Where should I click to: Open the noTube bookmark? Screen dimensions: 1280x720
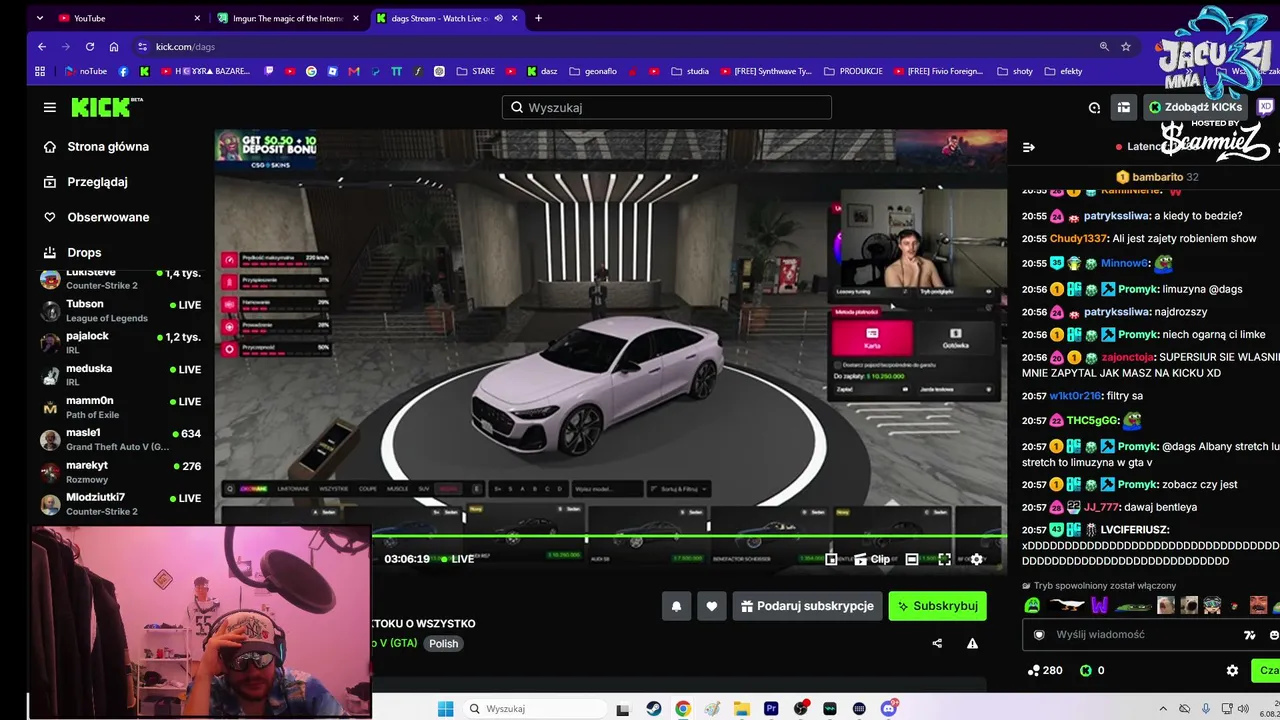pyautogui.click(x=85, y=71)
